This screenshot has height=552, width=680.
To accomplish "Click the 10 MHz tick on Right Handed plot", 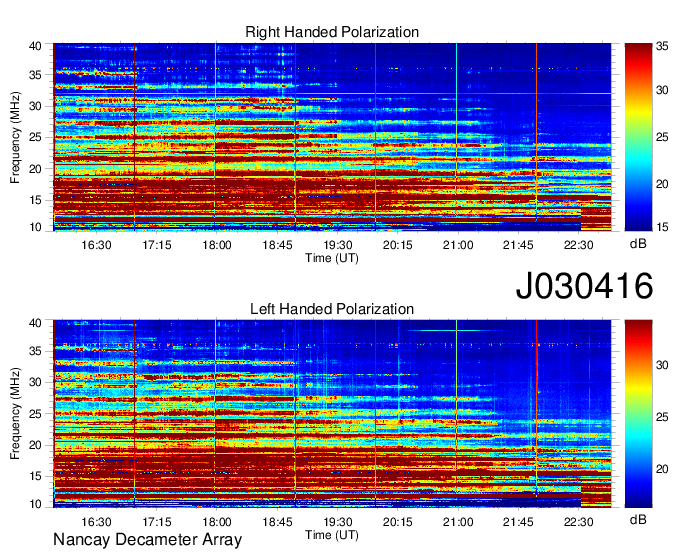I will [35, 227].
